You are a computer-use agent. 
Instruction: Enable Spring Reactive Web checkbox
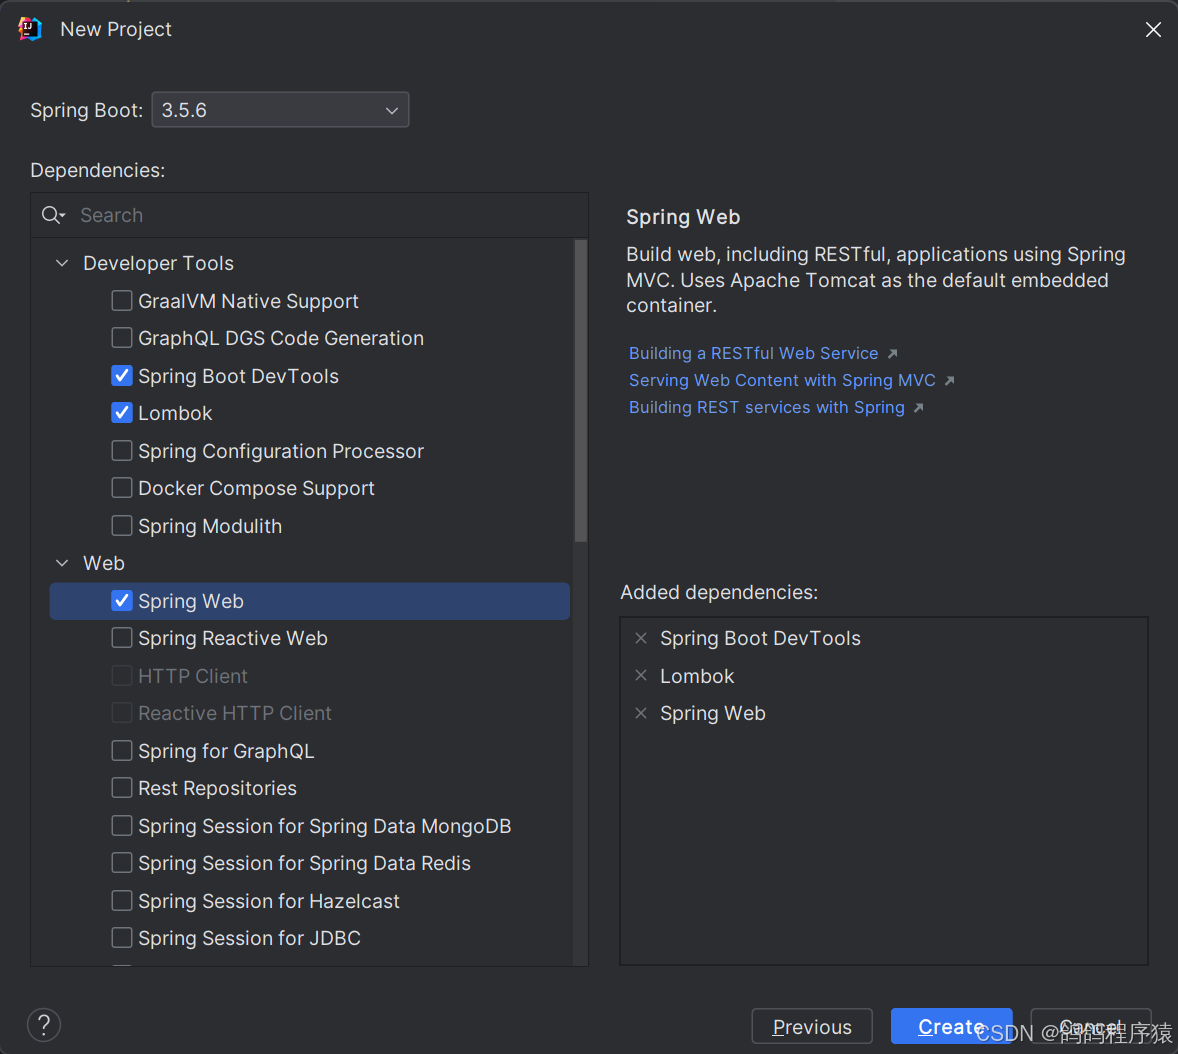point(122,638)
